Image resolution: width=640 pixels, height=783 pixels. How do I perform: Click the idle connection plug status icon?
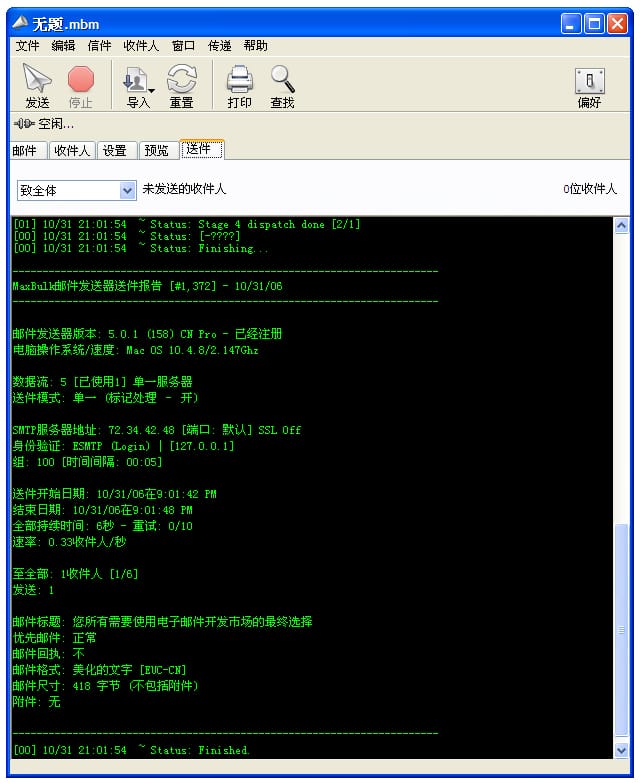[23, 124]
